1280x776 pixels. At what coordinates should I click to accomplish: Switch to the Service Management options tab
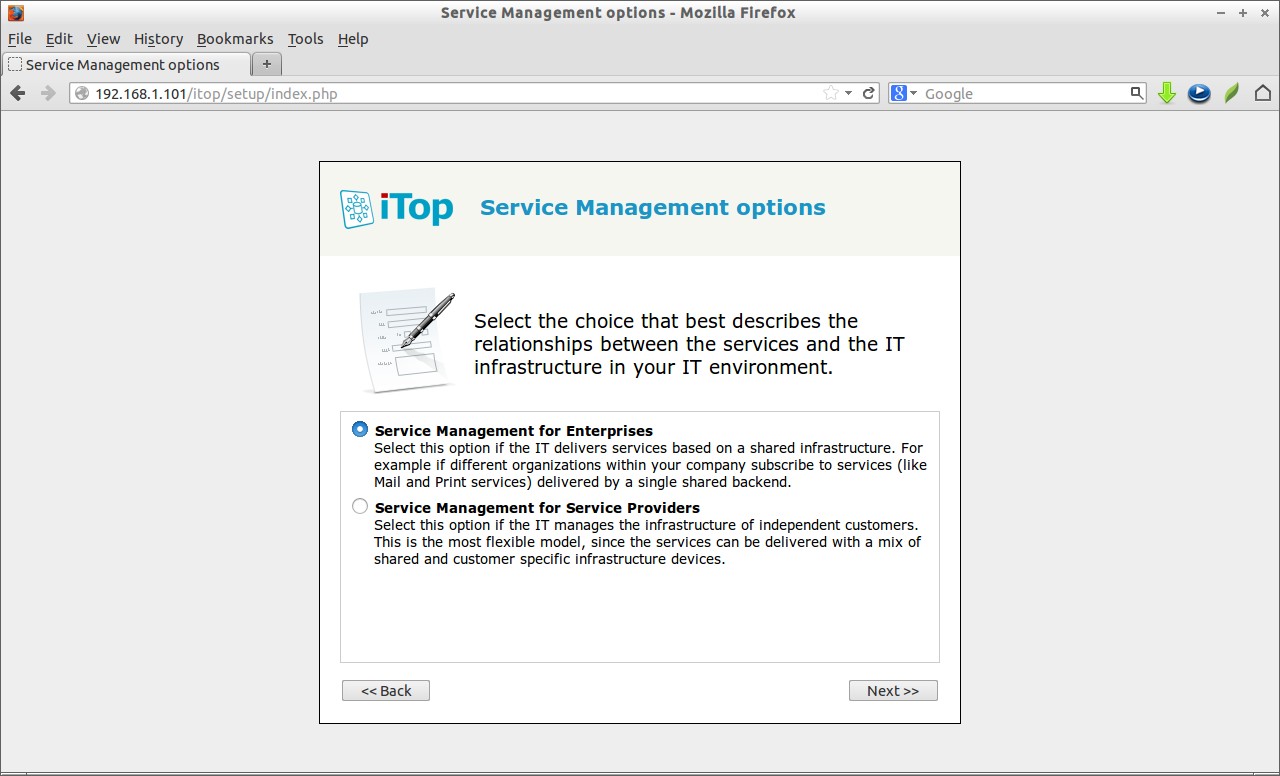pyautogui.click(x=126, y=64)
